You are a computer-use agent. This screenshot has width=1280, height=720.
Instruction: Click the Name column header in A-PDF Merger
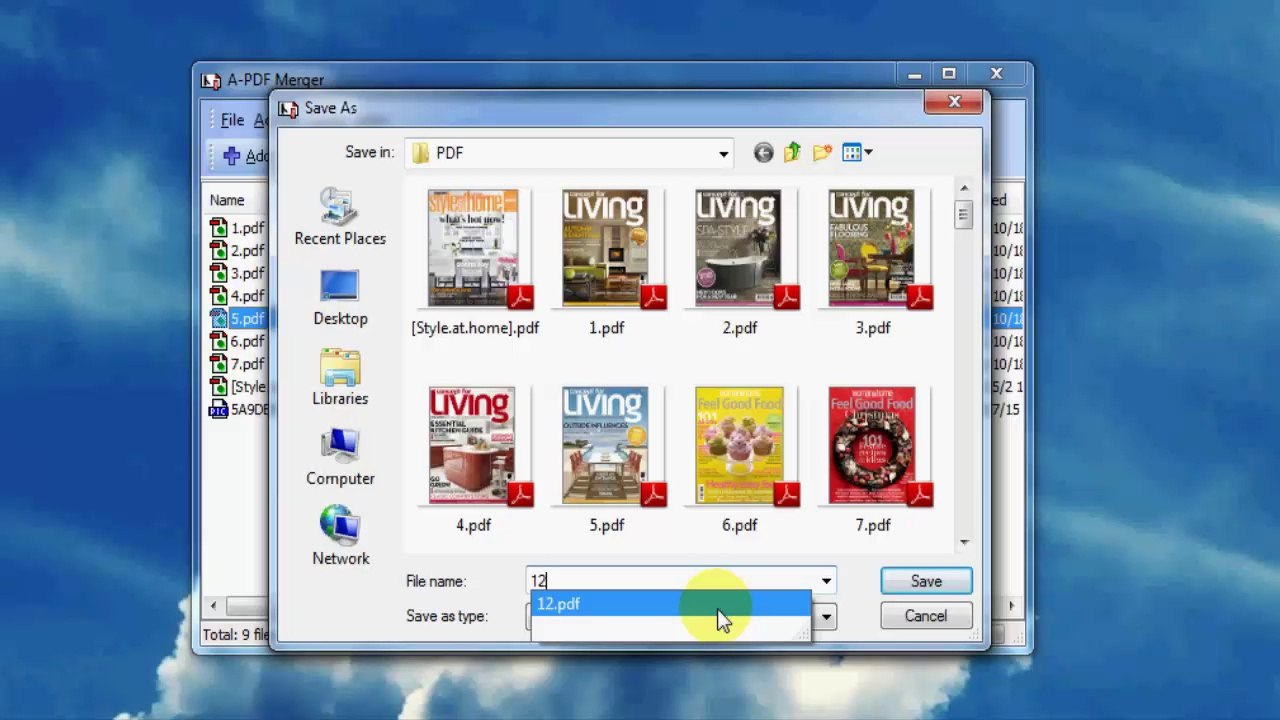pyautogui.click(x=227, y=200)
